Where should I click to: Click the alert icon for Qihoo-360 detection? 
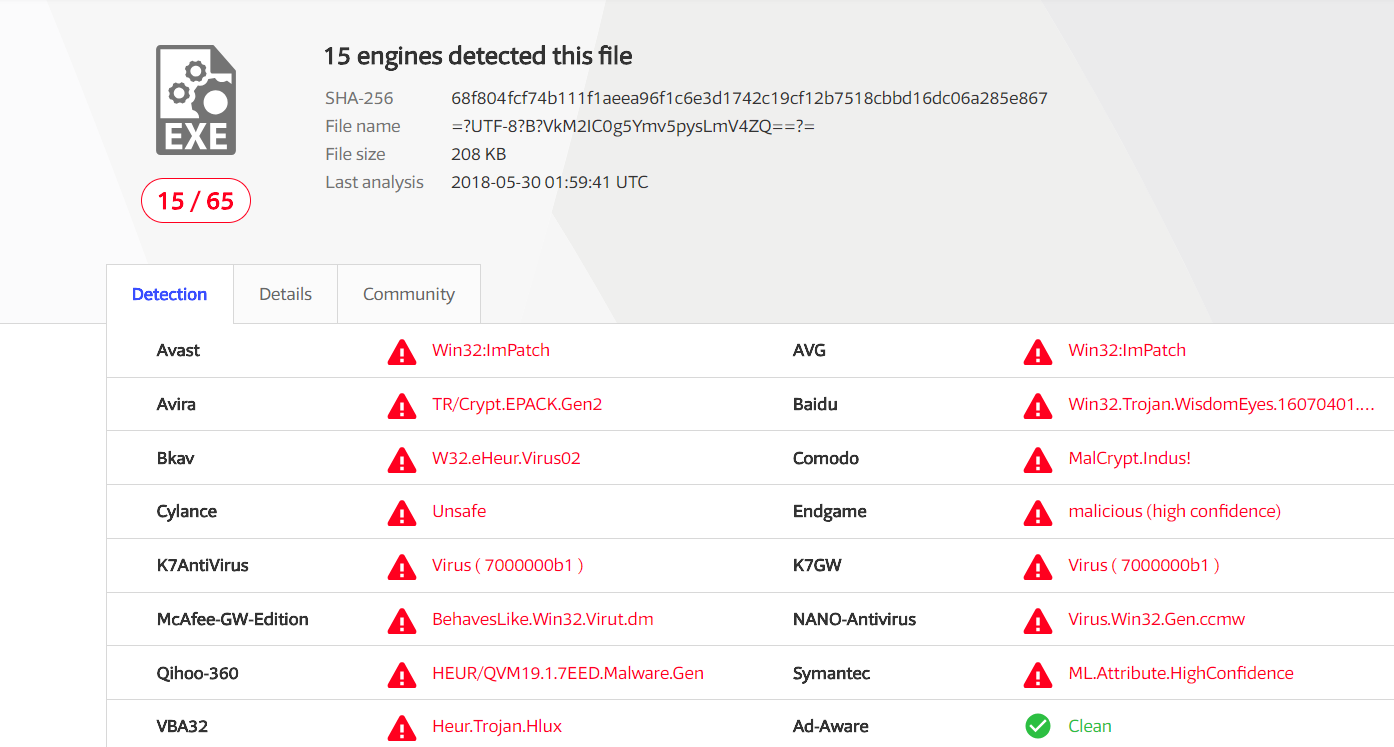[402, 675]
